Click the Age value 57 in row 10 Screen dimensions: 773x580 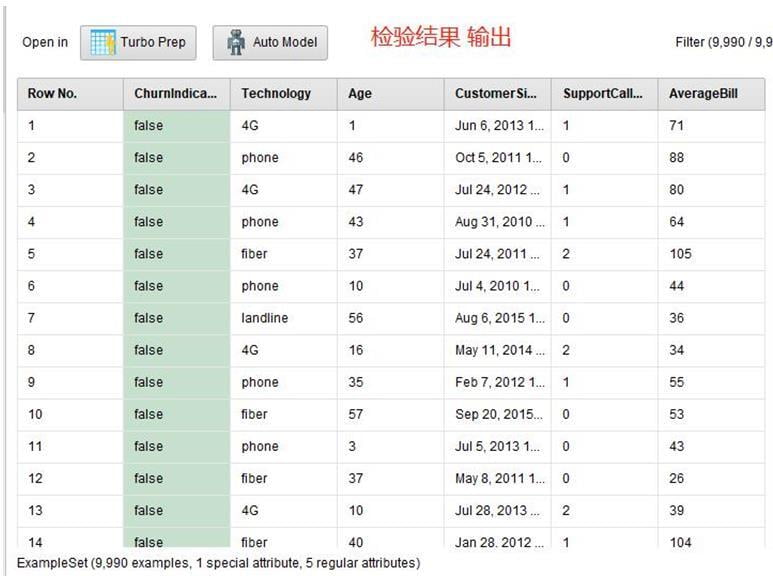coord(356,414)
